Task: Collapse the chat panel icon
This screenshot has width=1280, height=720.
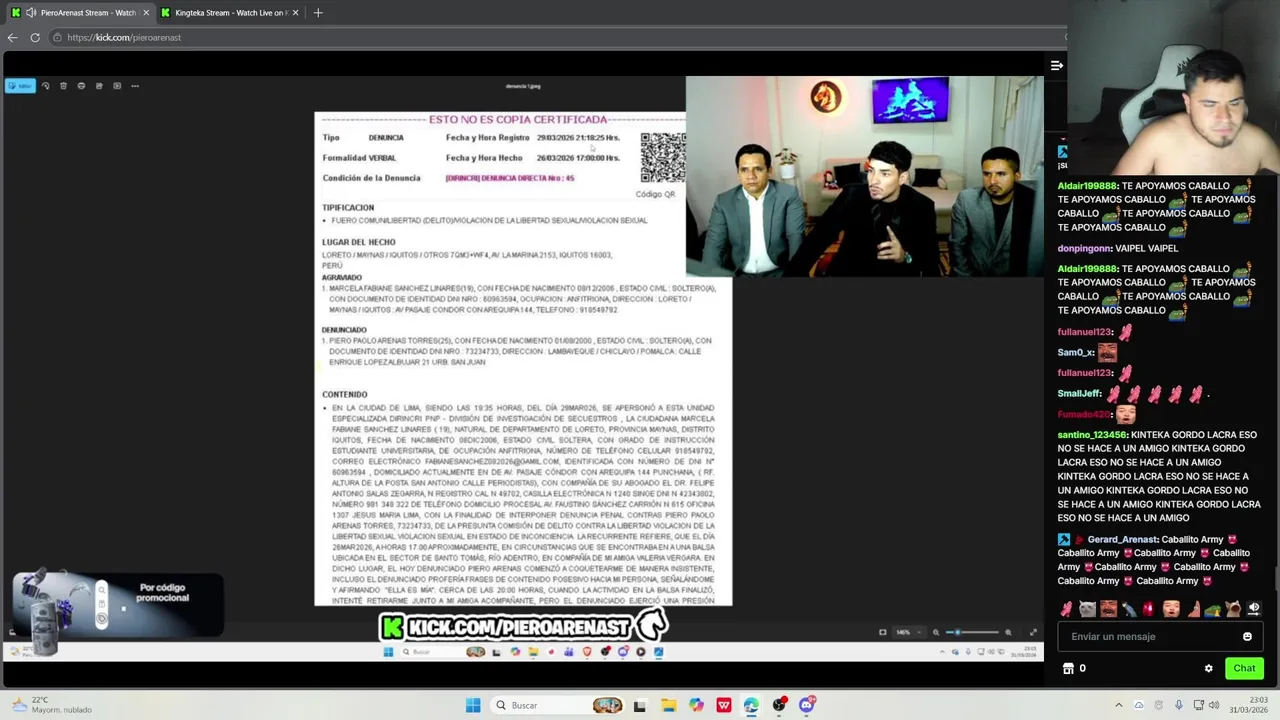Action: [x=1057, y=66]
